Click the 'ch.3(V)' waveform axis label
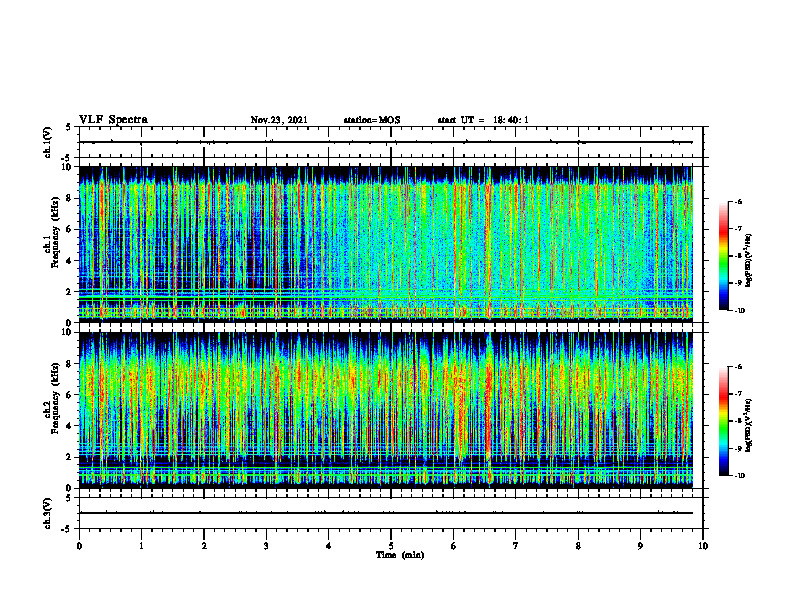Image resolution: width=792 pixels, height=612 pixels. tap(48, 513)
